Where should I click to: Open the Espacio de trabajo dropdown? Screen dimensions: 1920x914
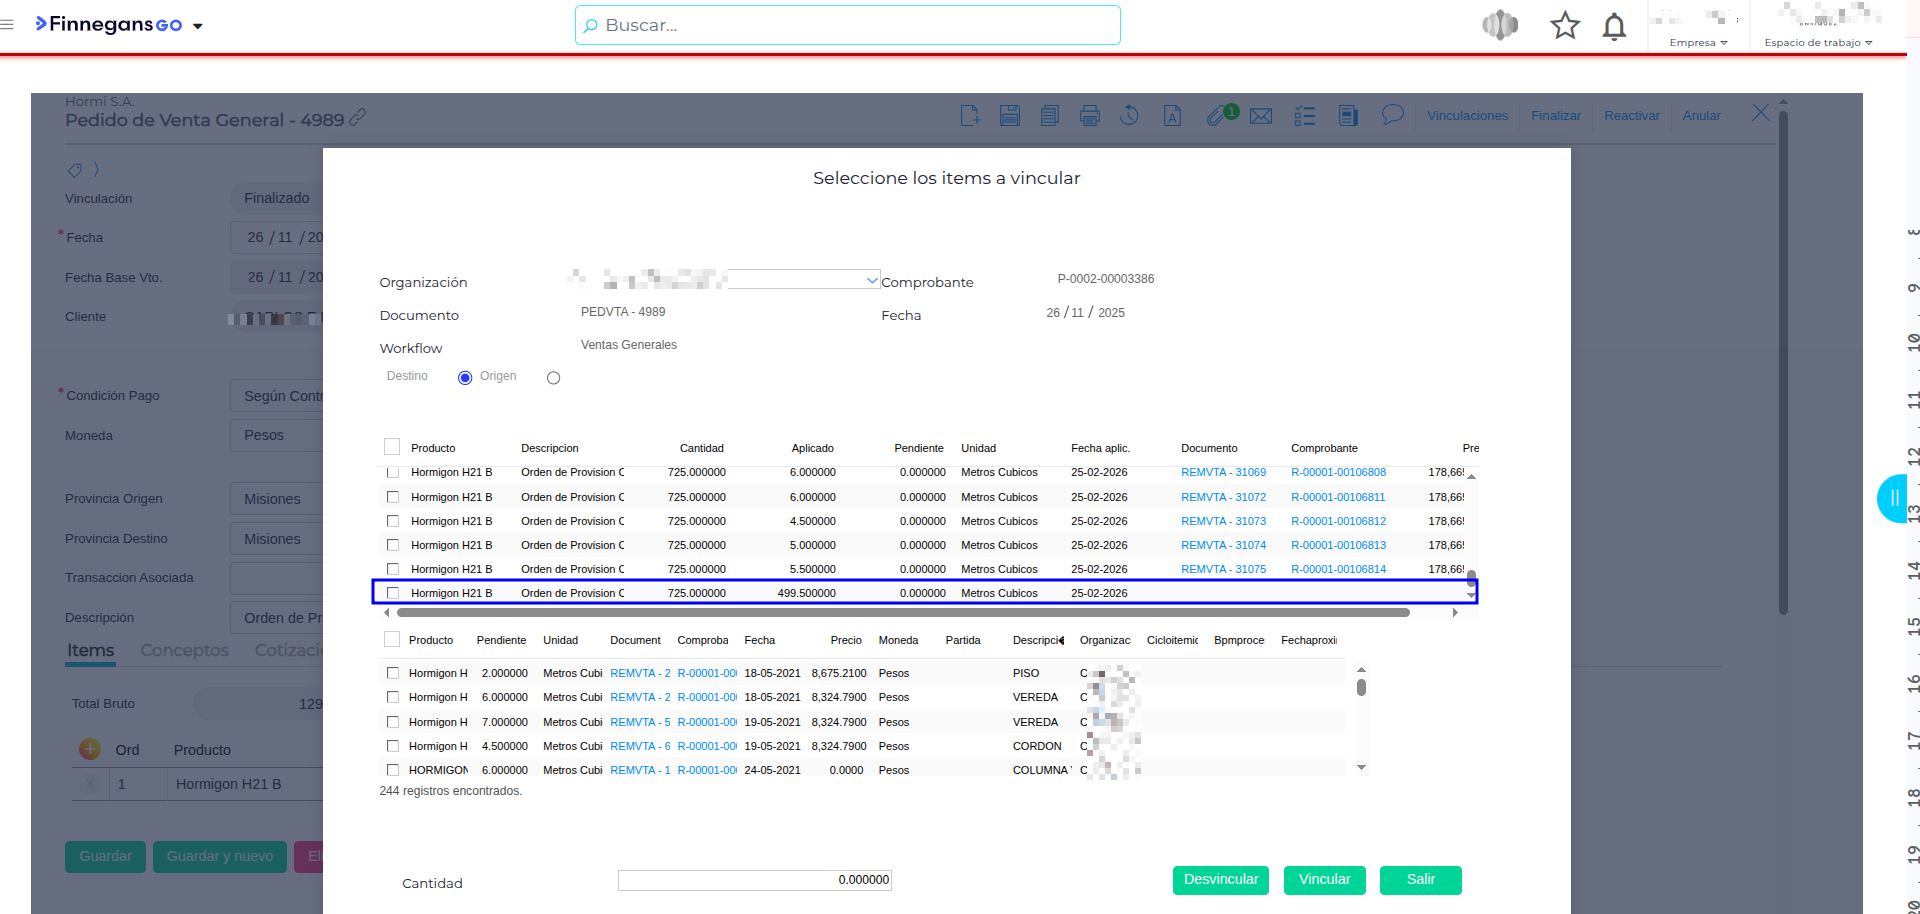[x=1818, y=42]
